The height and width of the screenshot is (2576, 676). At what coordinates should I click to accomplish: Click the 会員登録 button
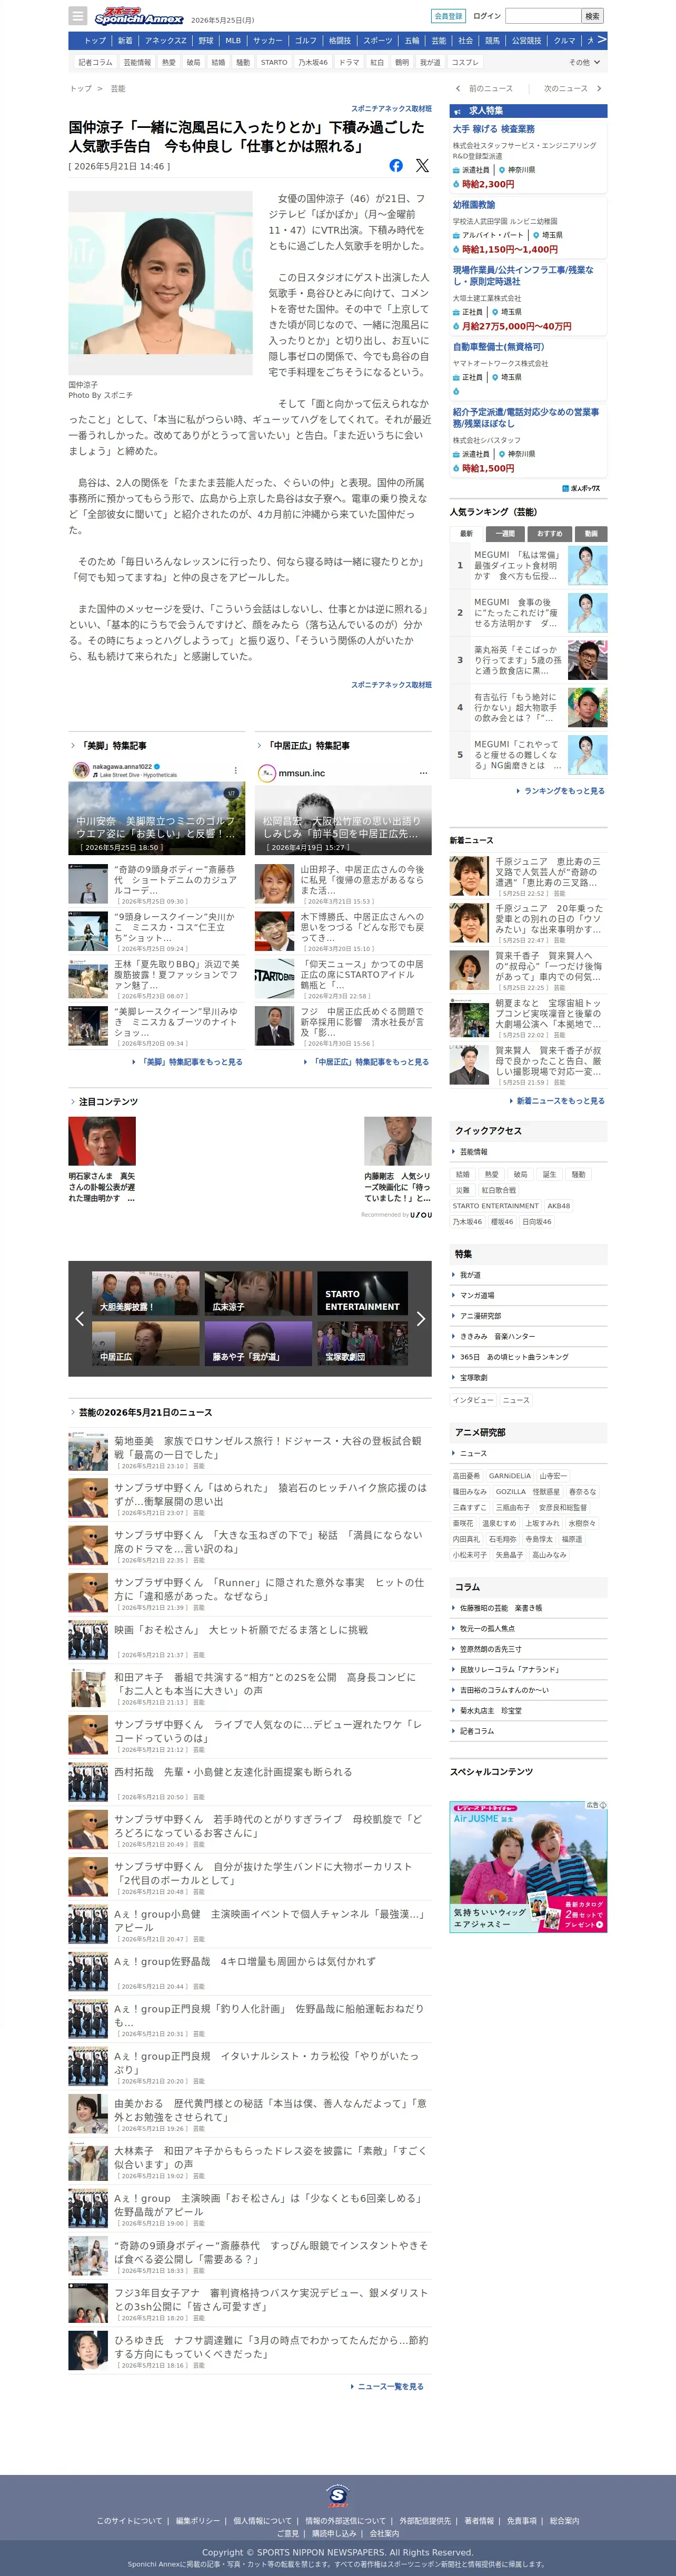pos(448,16)
